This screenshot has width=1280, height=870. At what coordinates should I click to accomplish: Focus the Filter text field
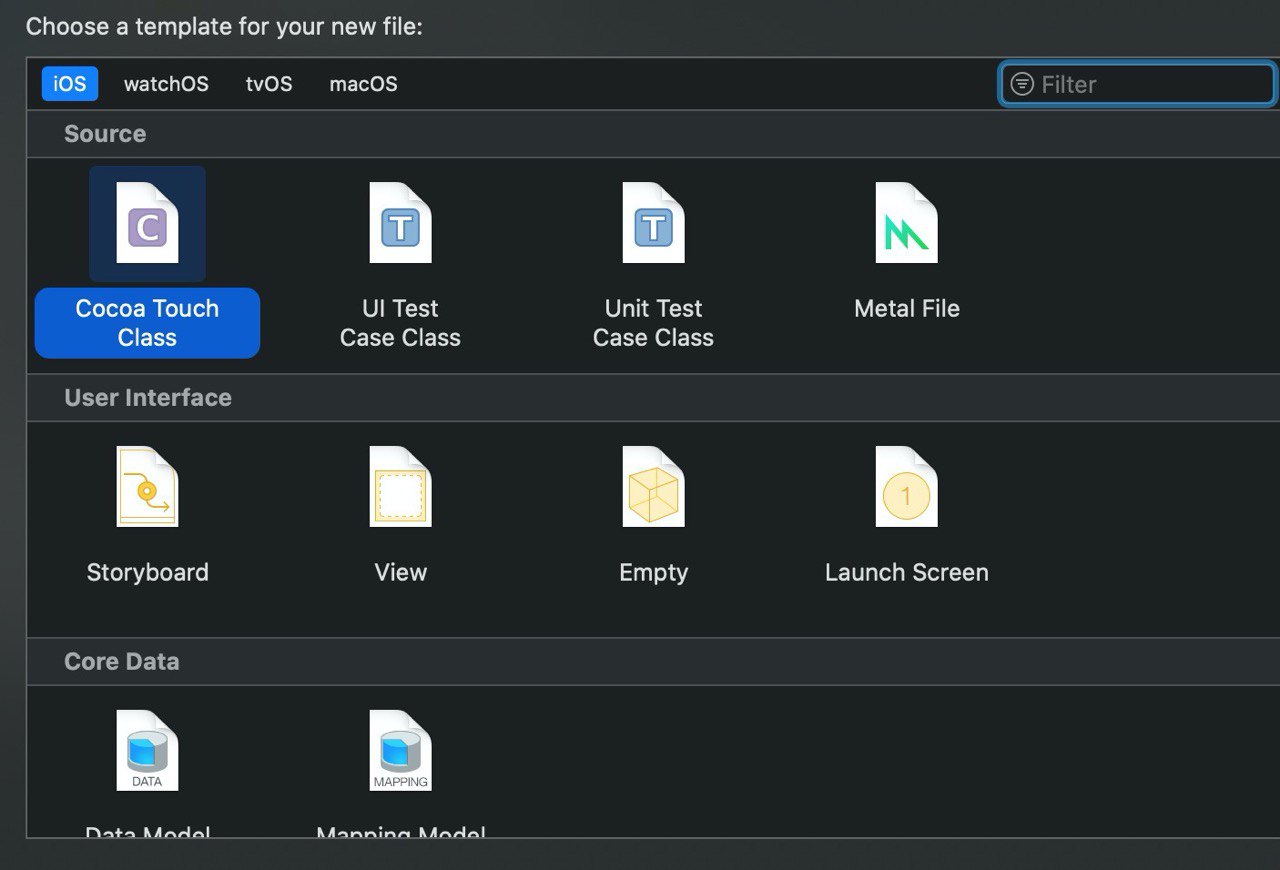(x=1137, y=84)
